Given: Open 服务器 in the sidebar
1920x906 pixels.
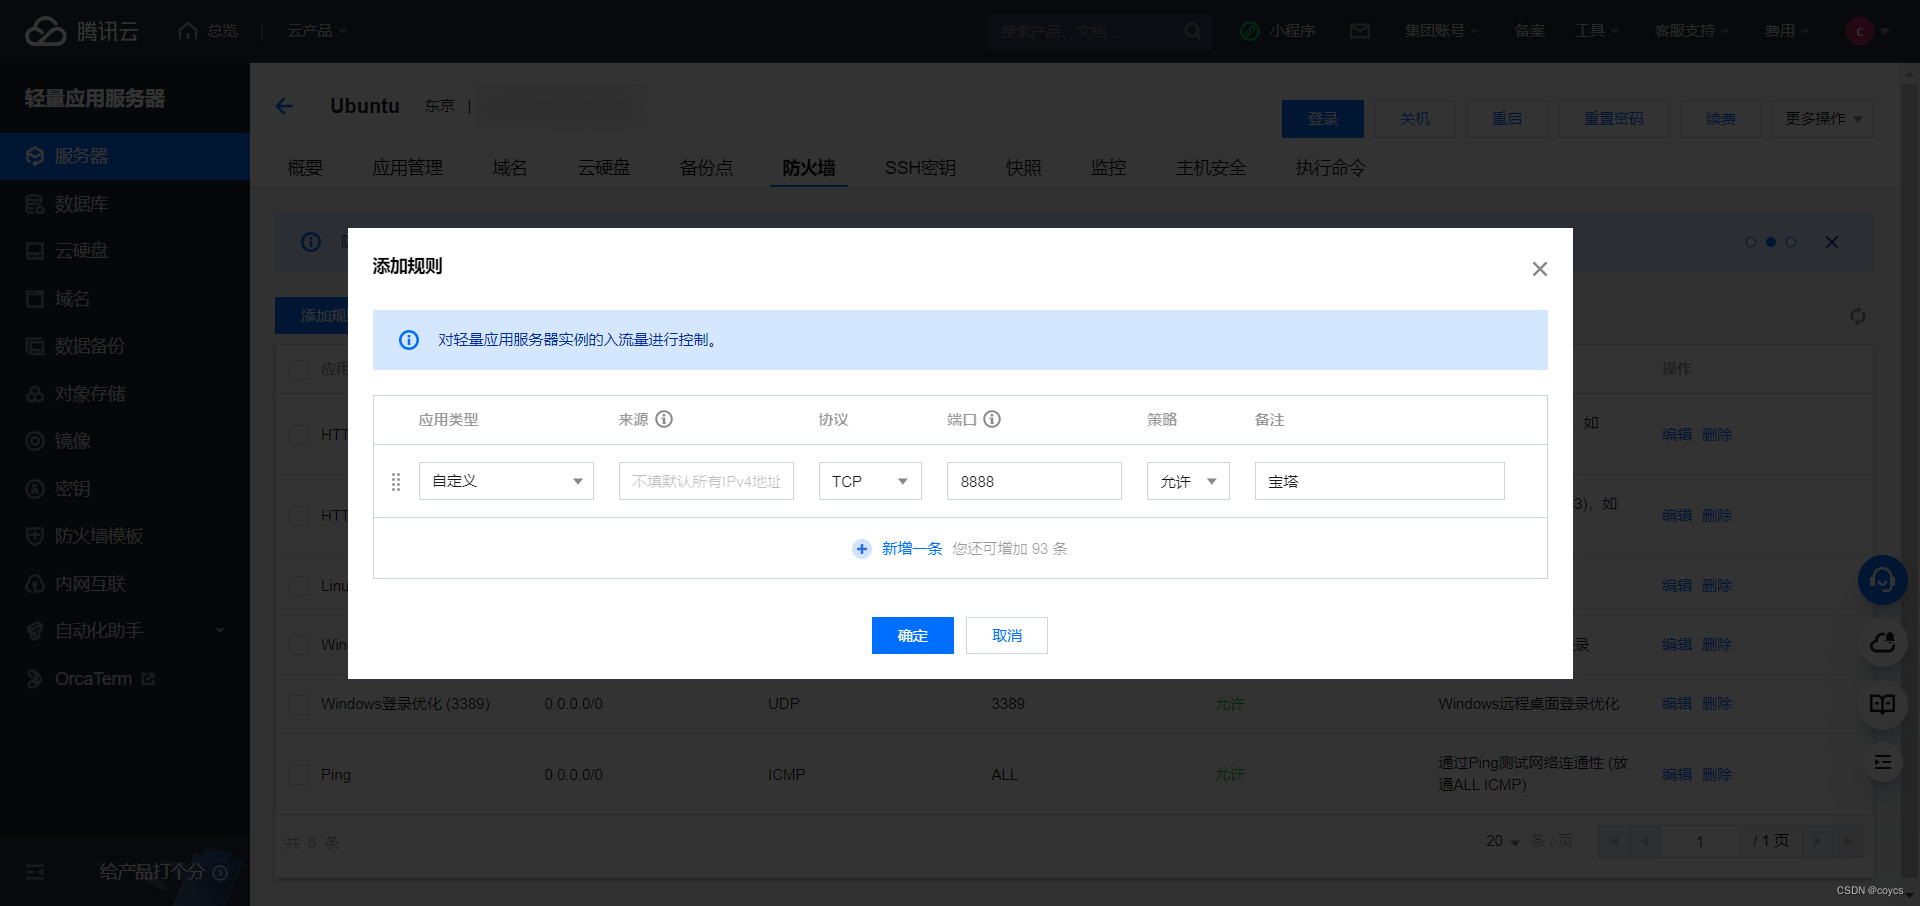Looking at the screenshot, I should (x=125, y=156).
